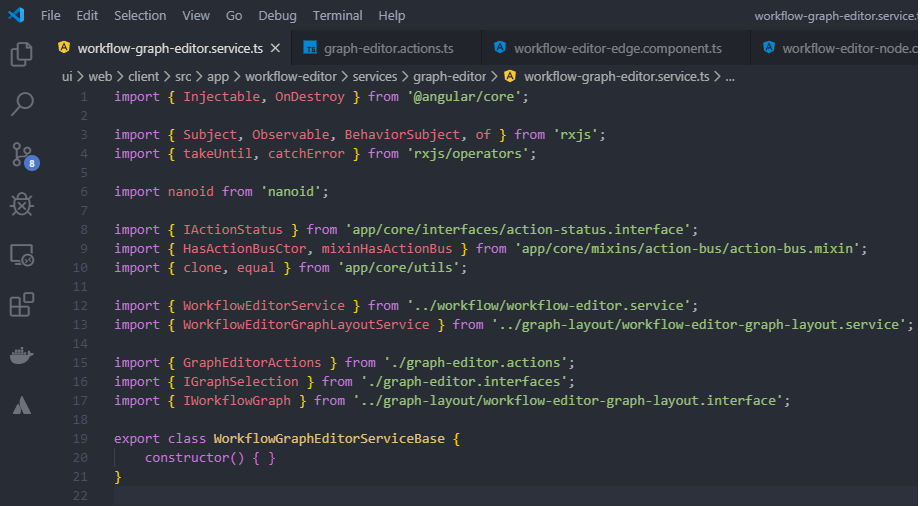Image resolution: width=920 pixels, height=506 pixels.
Task: Click 'mixinHasActionBus' on line 9
Action: tap(387, 248)
